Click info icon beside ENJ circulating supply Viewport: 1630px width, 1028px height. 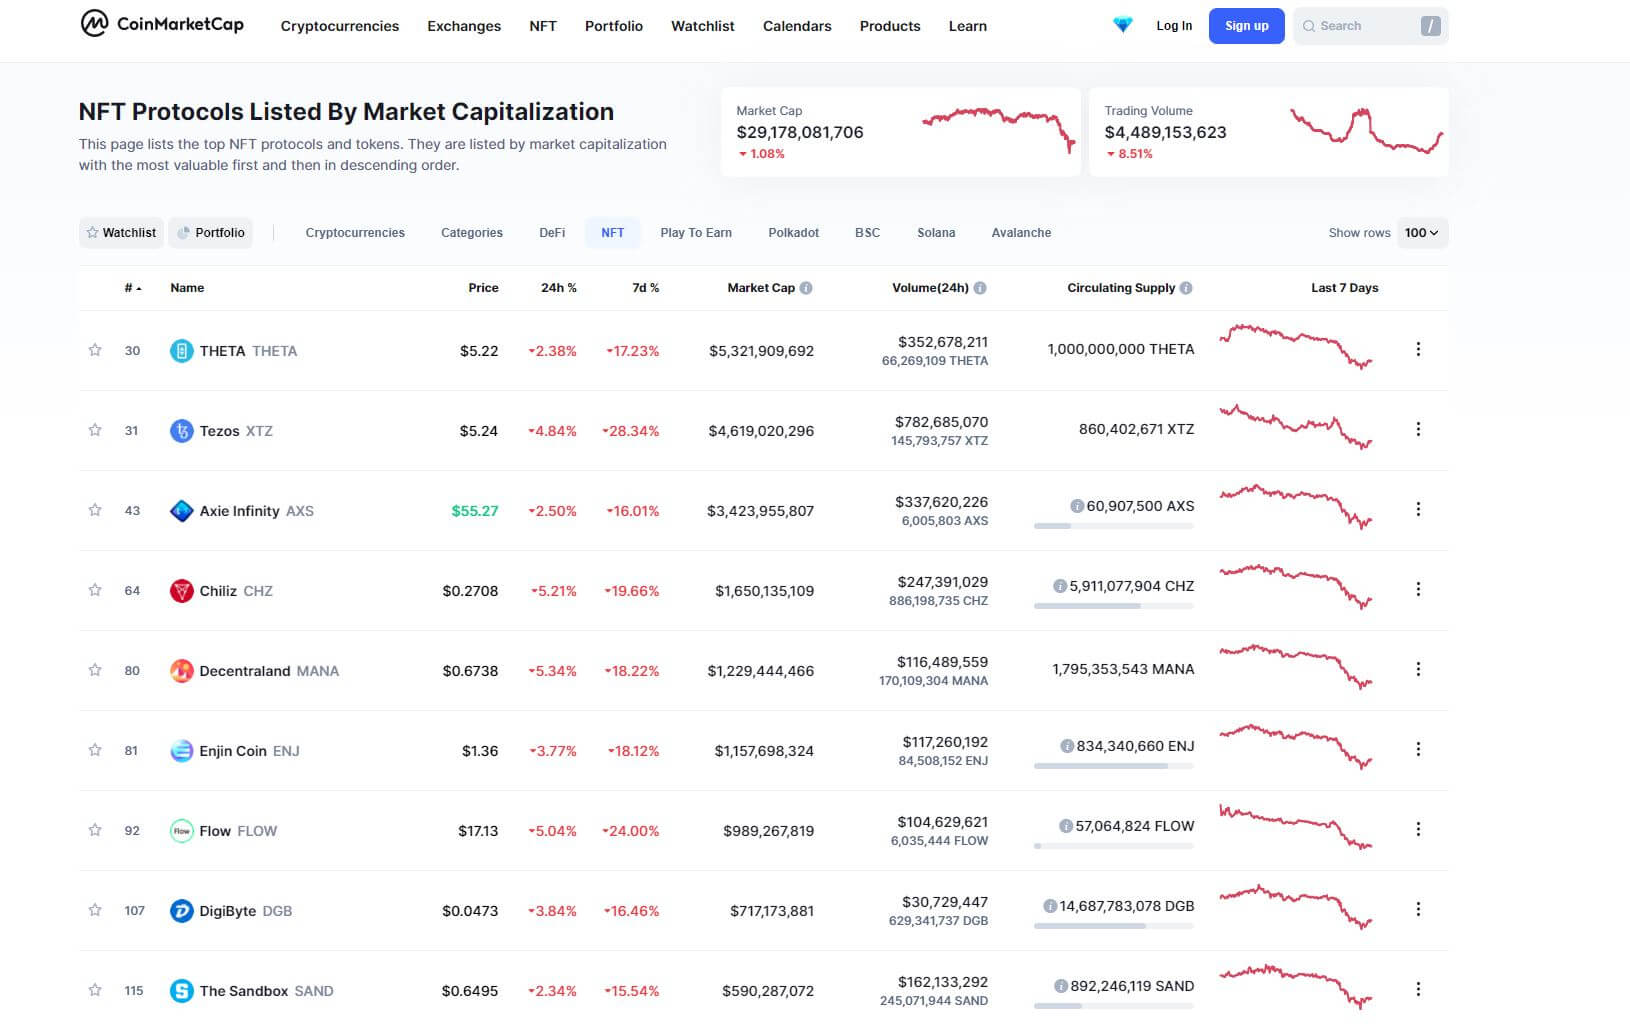click(x=1067, y=746)
